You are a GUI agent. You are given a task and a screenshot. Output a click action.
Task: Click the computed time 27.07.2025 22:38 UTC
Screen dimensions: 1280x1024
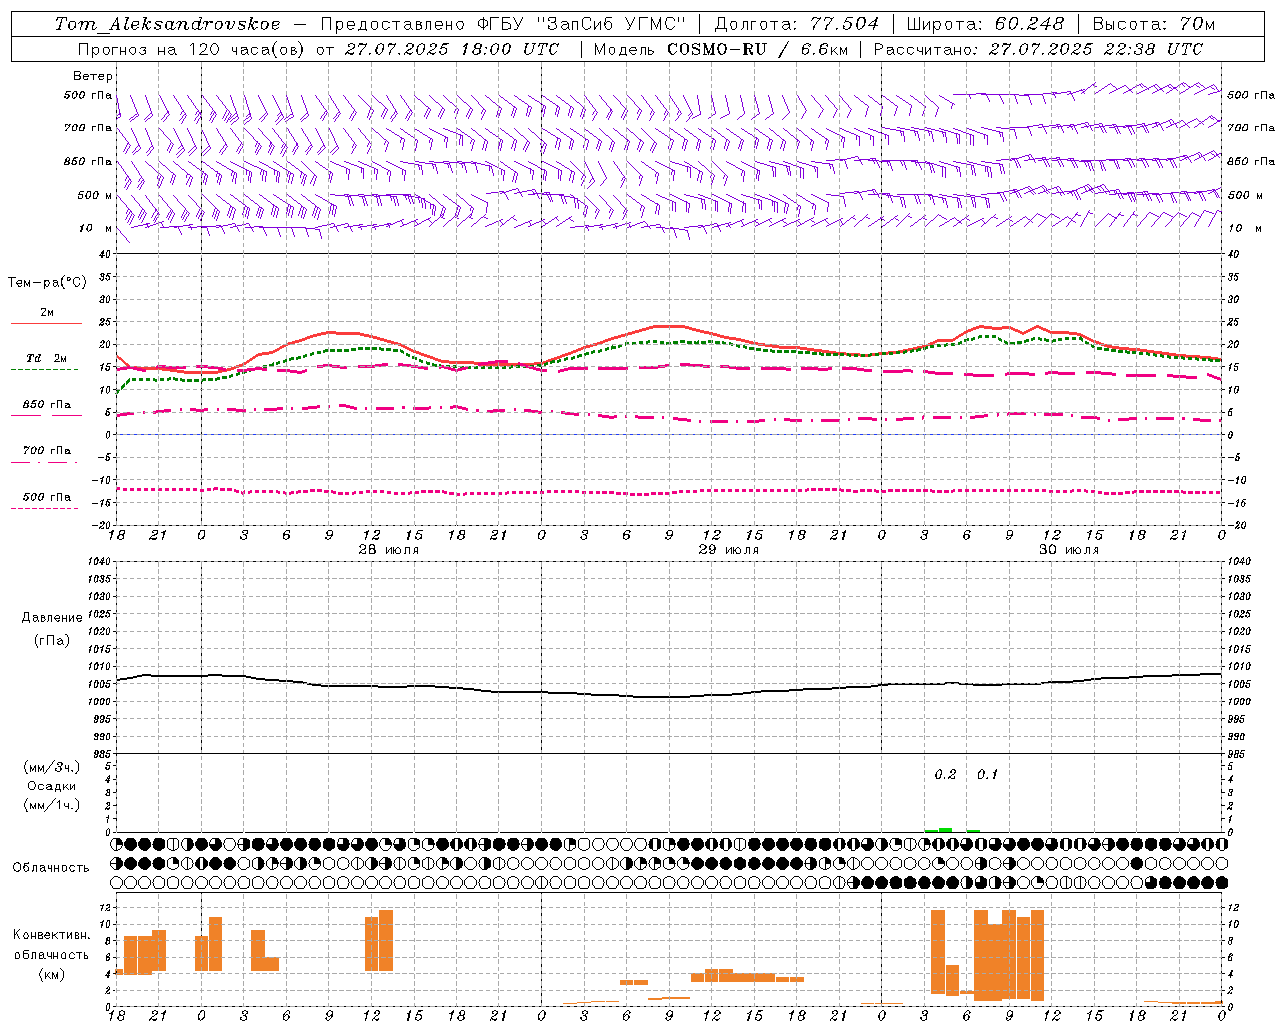[1096, 49]
